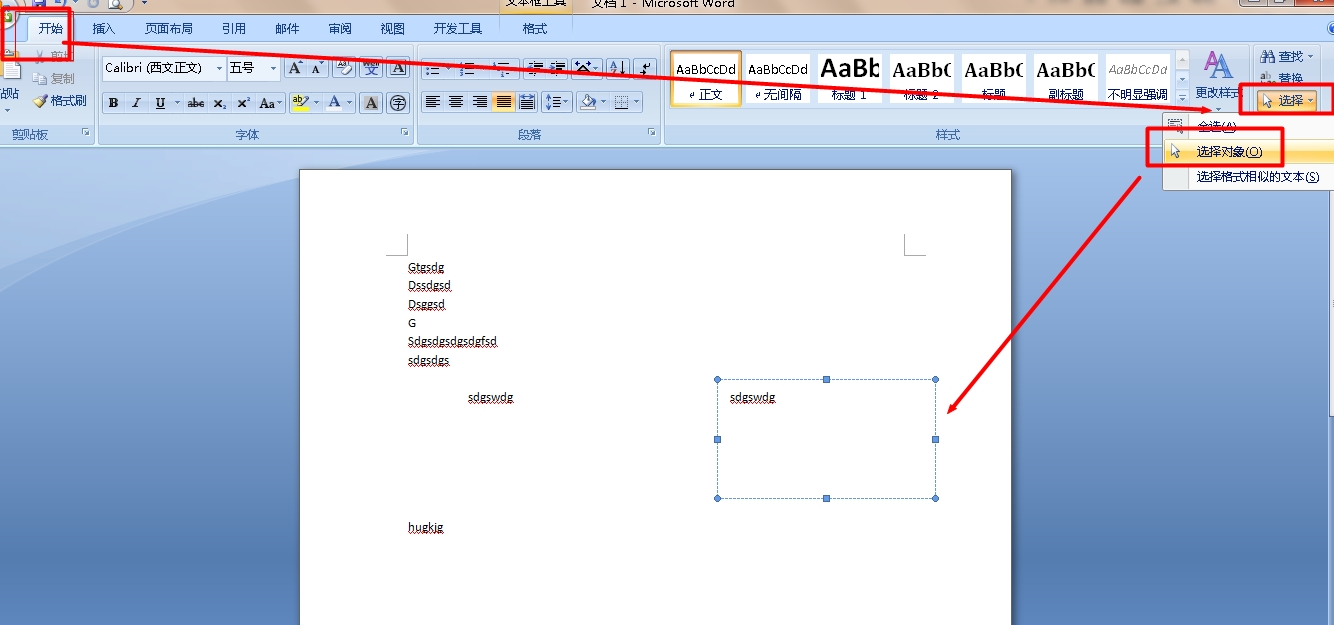Align text left
This screenshot has height=625, width=1334.
(x=432, y=102)
